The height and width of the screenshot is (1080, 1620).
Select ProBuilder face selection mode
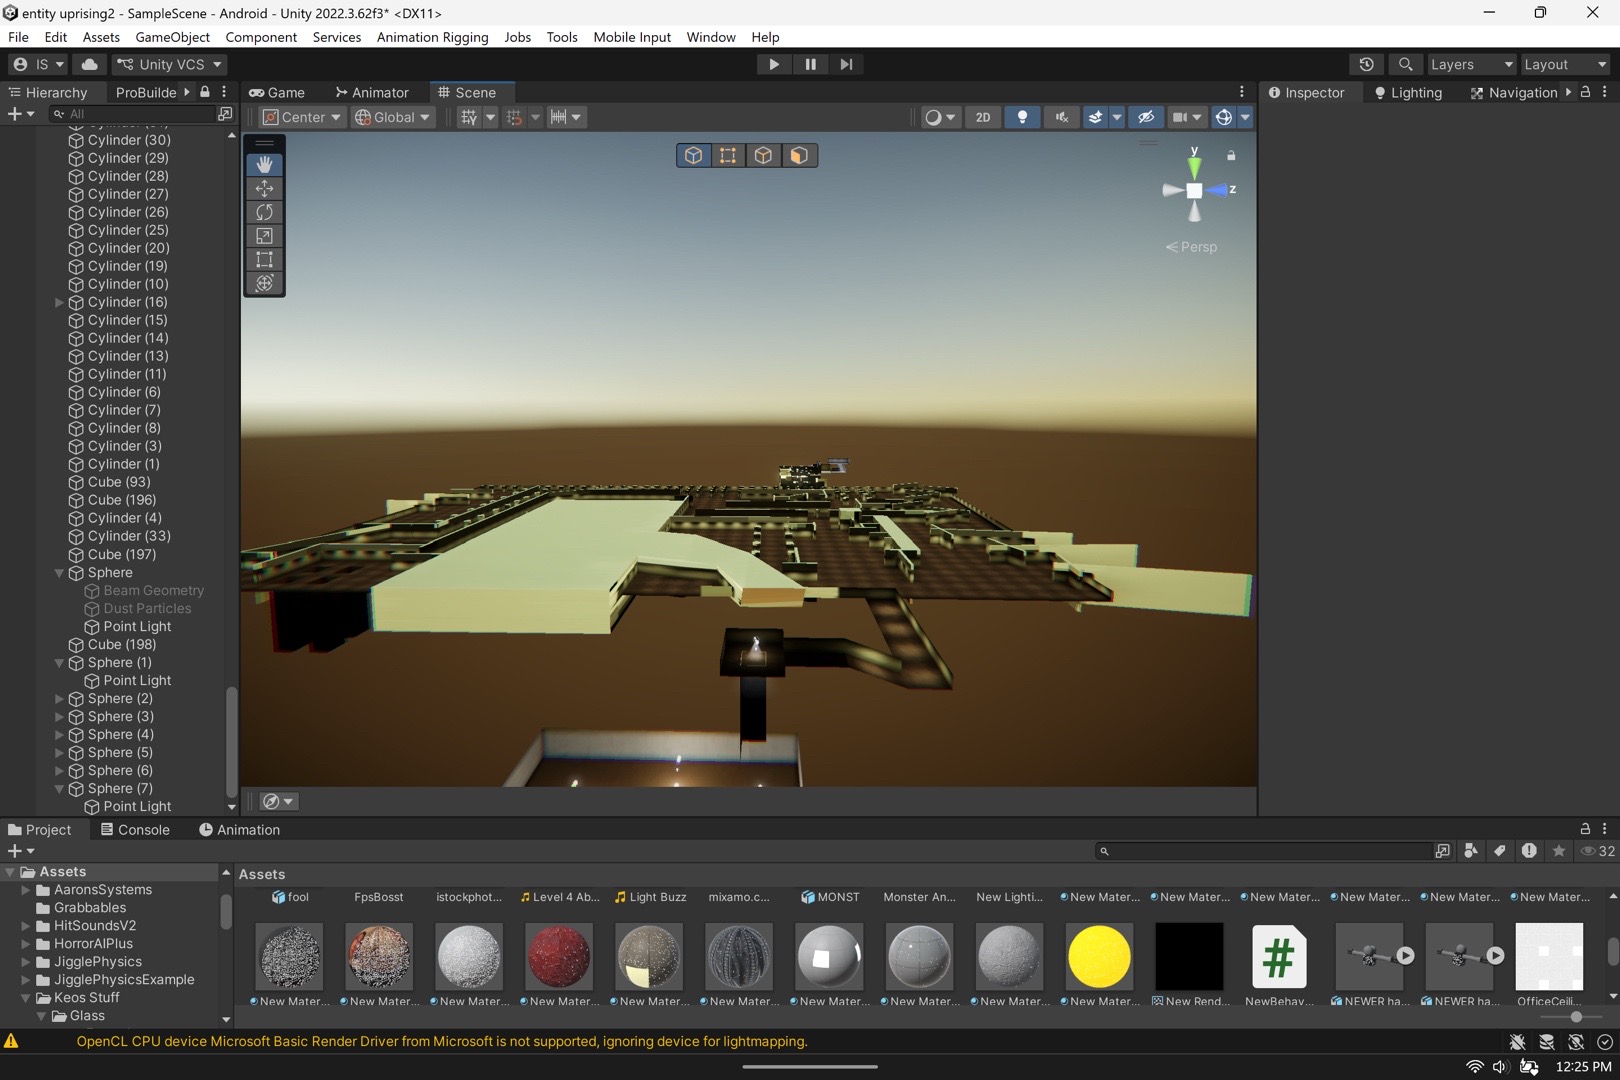[x=799, y=155]
